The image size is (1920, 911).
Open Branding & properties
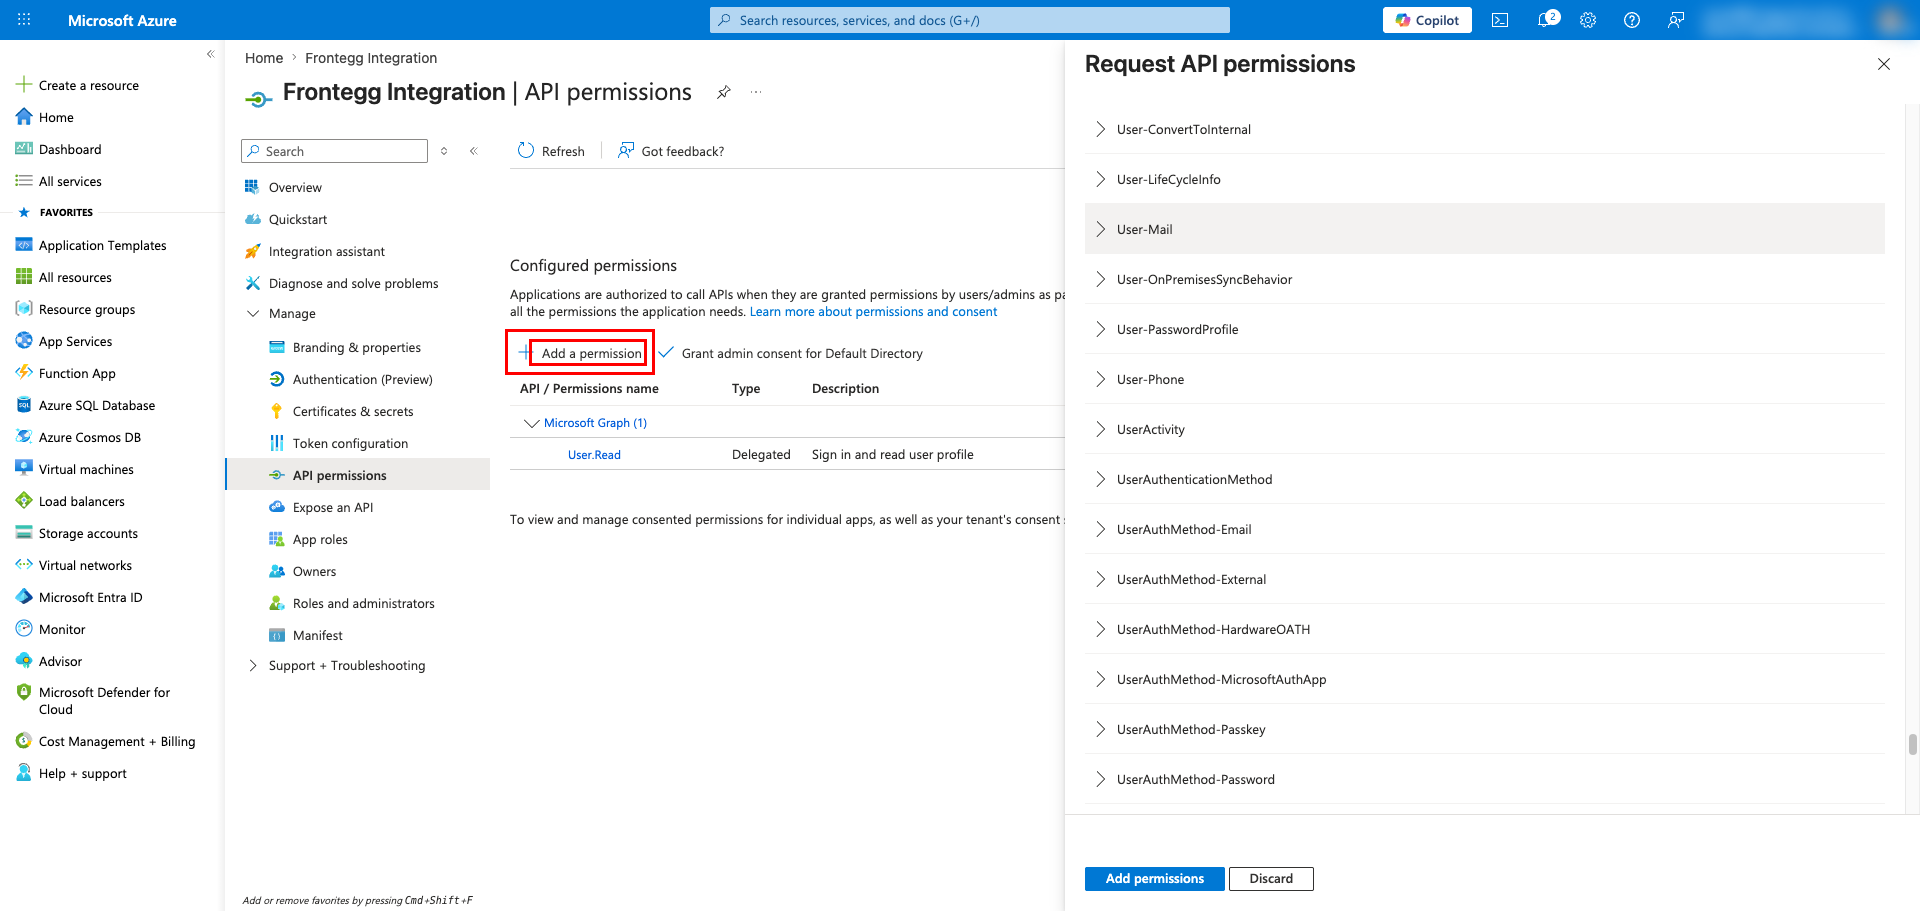click(358, 347)
